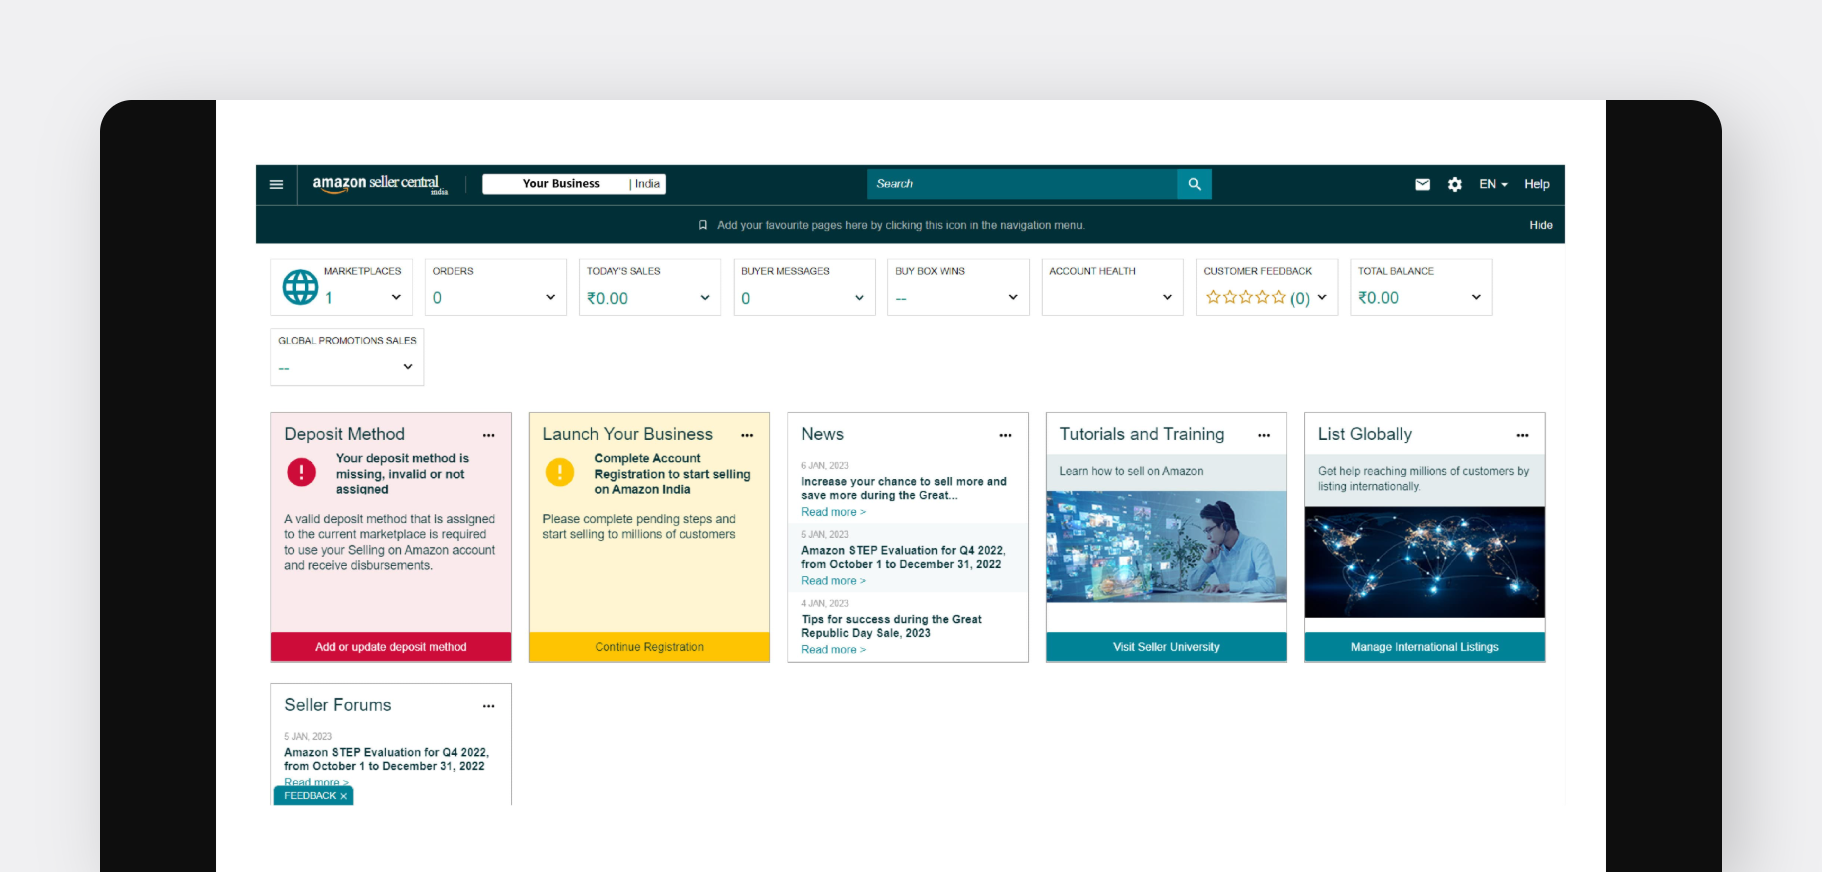Image resolution: width=1822 pixels, height=872 pixels.
Task: Open Seller Forums card options menu
Action: click(488, 706)
